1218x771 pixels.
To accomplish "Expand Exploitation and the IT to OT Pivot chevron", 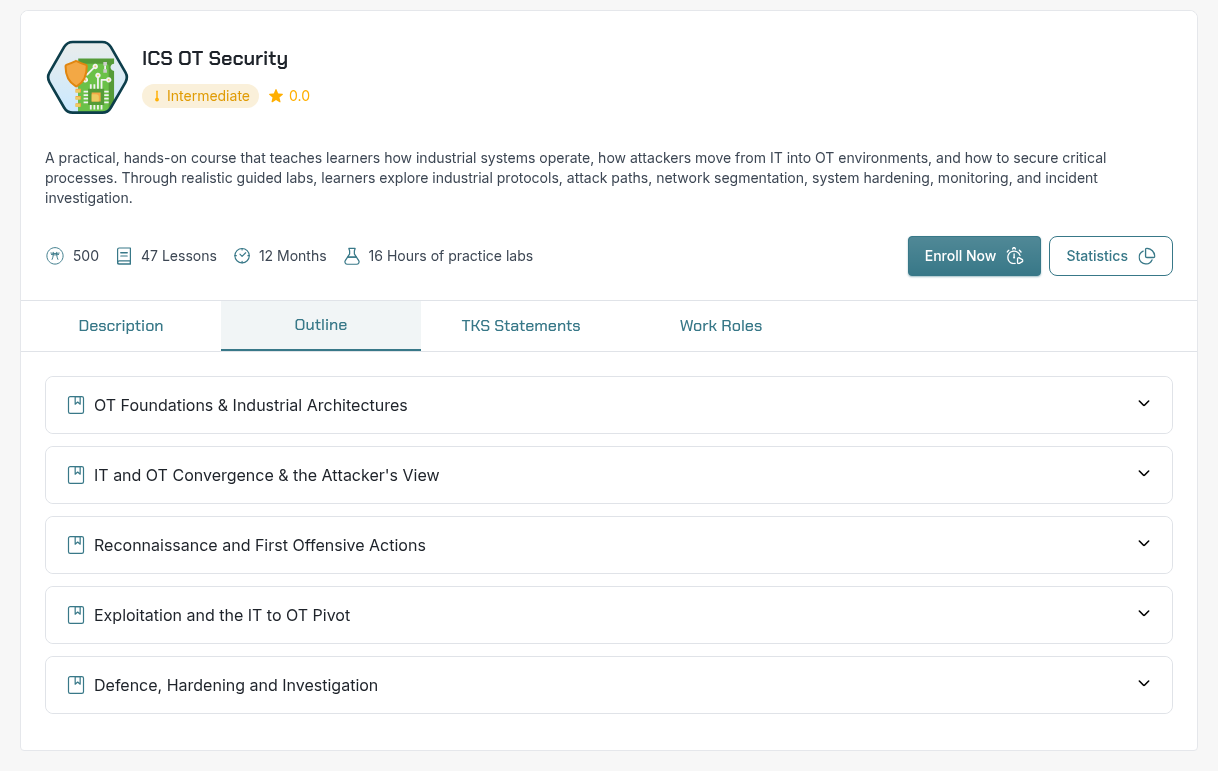I will (1144, 614).
